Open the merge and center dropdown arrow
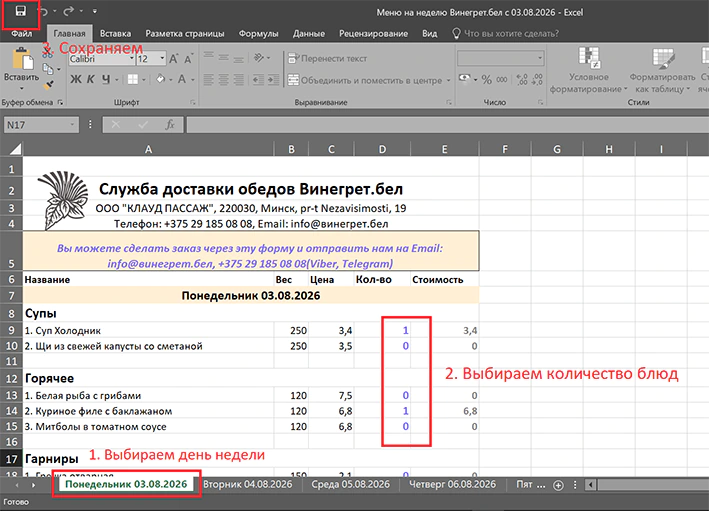The height and width of the screenshot is (511, 709). (449, 80)
